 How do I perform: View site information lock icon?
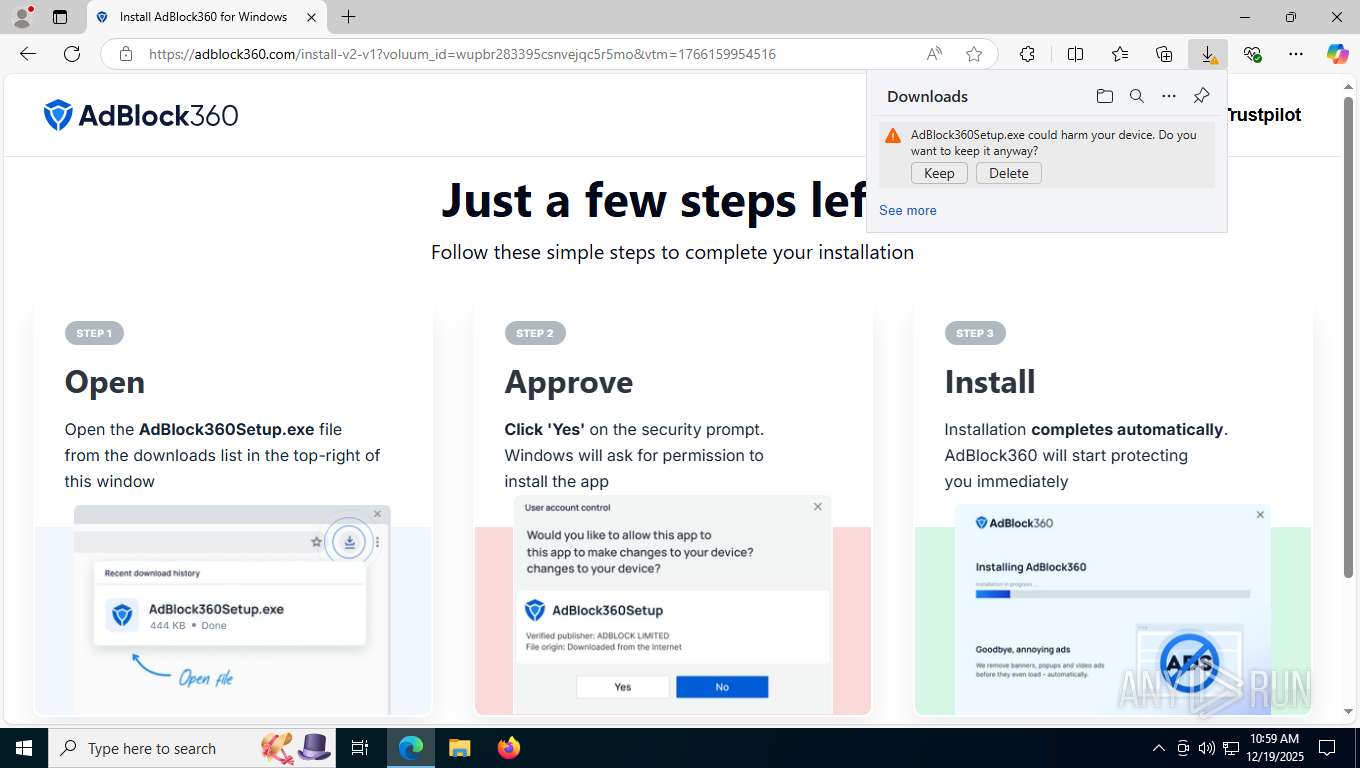coord(126,54)
